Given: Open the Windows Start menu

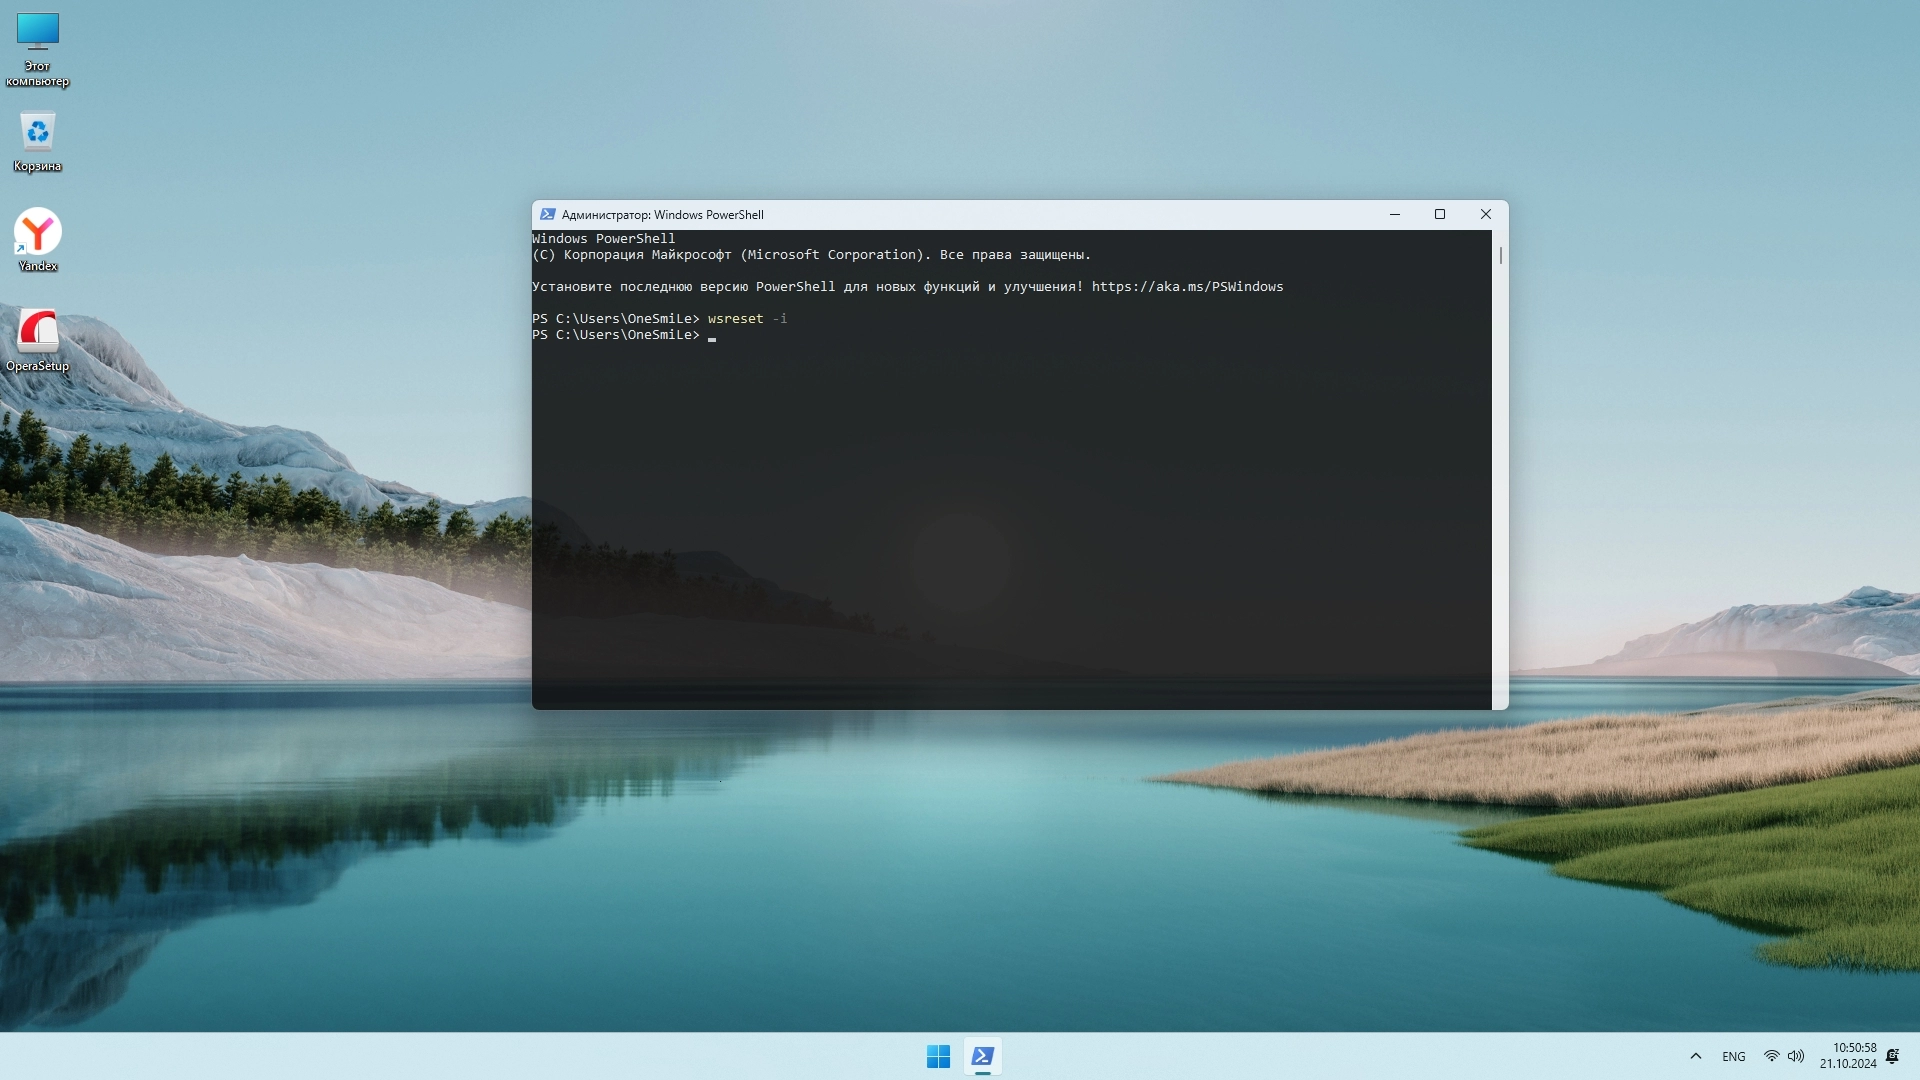Looking at the screenshot, I should point(938,1056).
